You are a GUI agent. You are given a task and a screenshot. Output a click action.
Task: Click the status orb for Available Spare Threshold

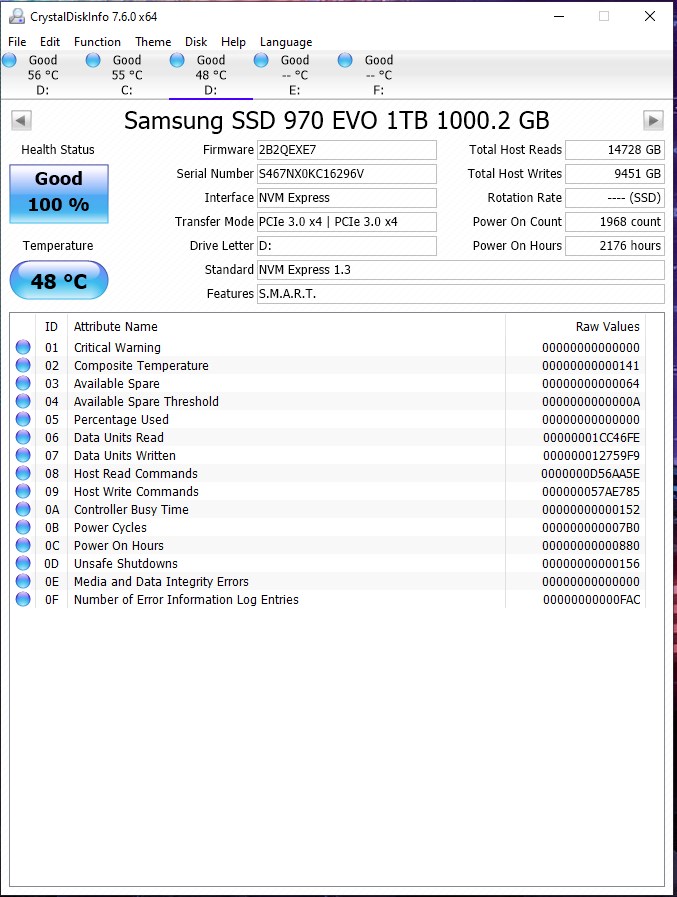(23, 401)
